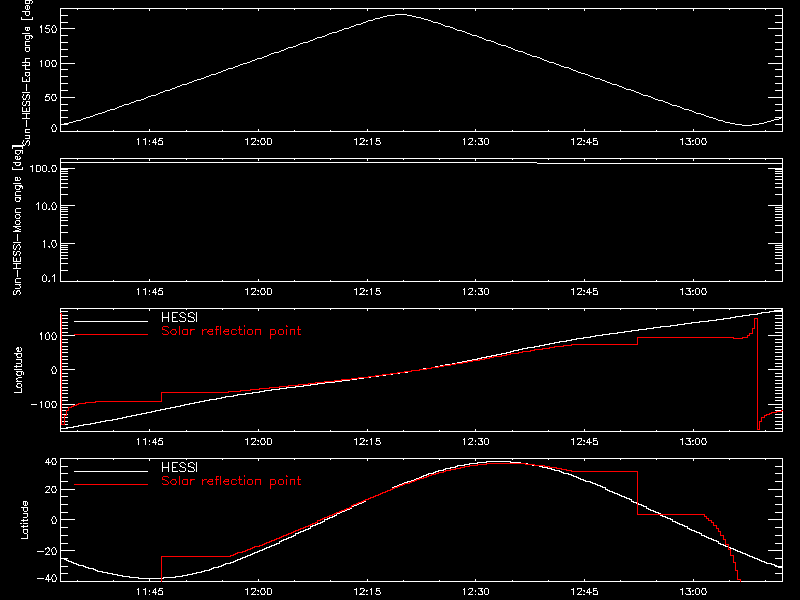Click Solar reflection point legend in Longitude panel
Screen dimensions: 800x600
(231, 331)
